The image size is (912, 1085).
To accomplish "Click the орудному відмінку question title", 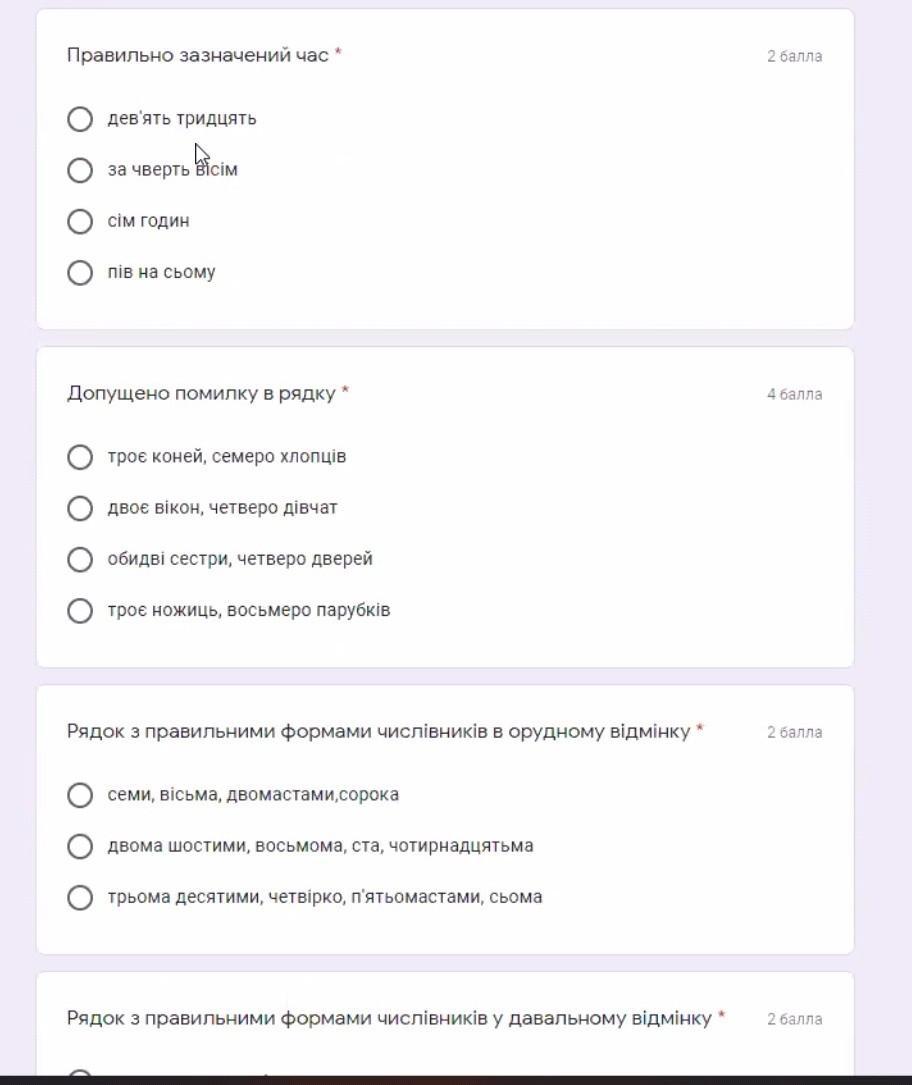I will 378,731.
